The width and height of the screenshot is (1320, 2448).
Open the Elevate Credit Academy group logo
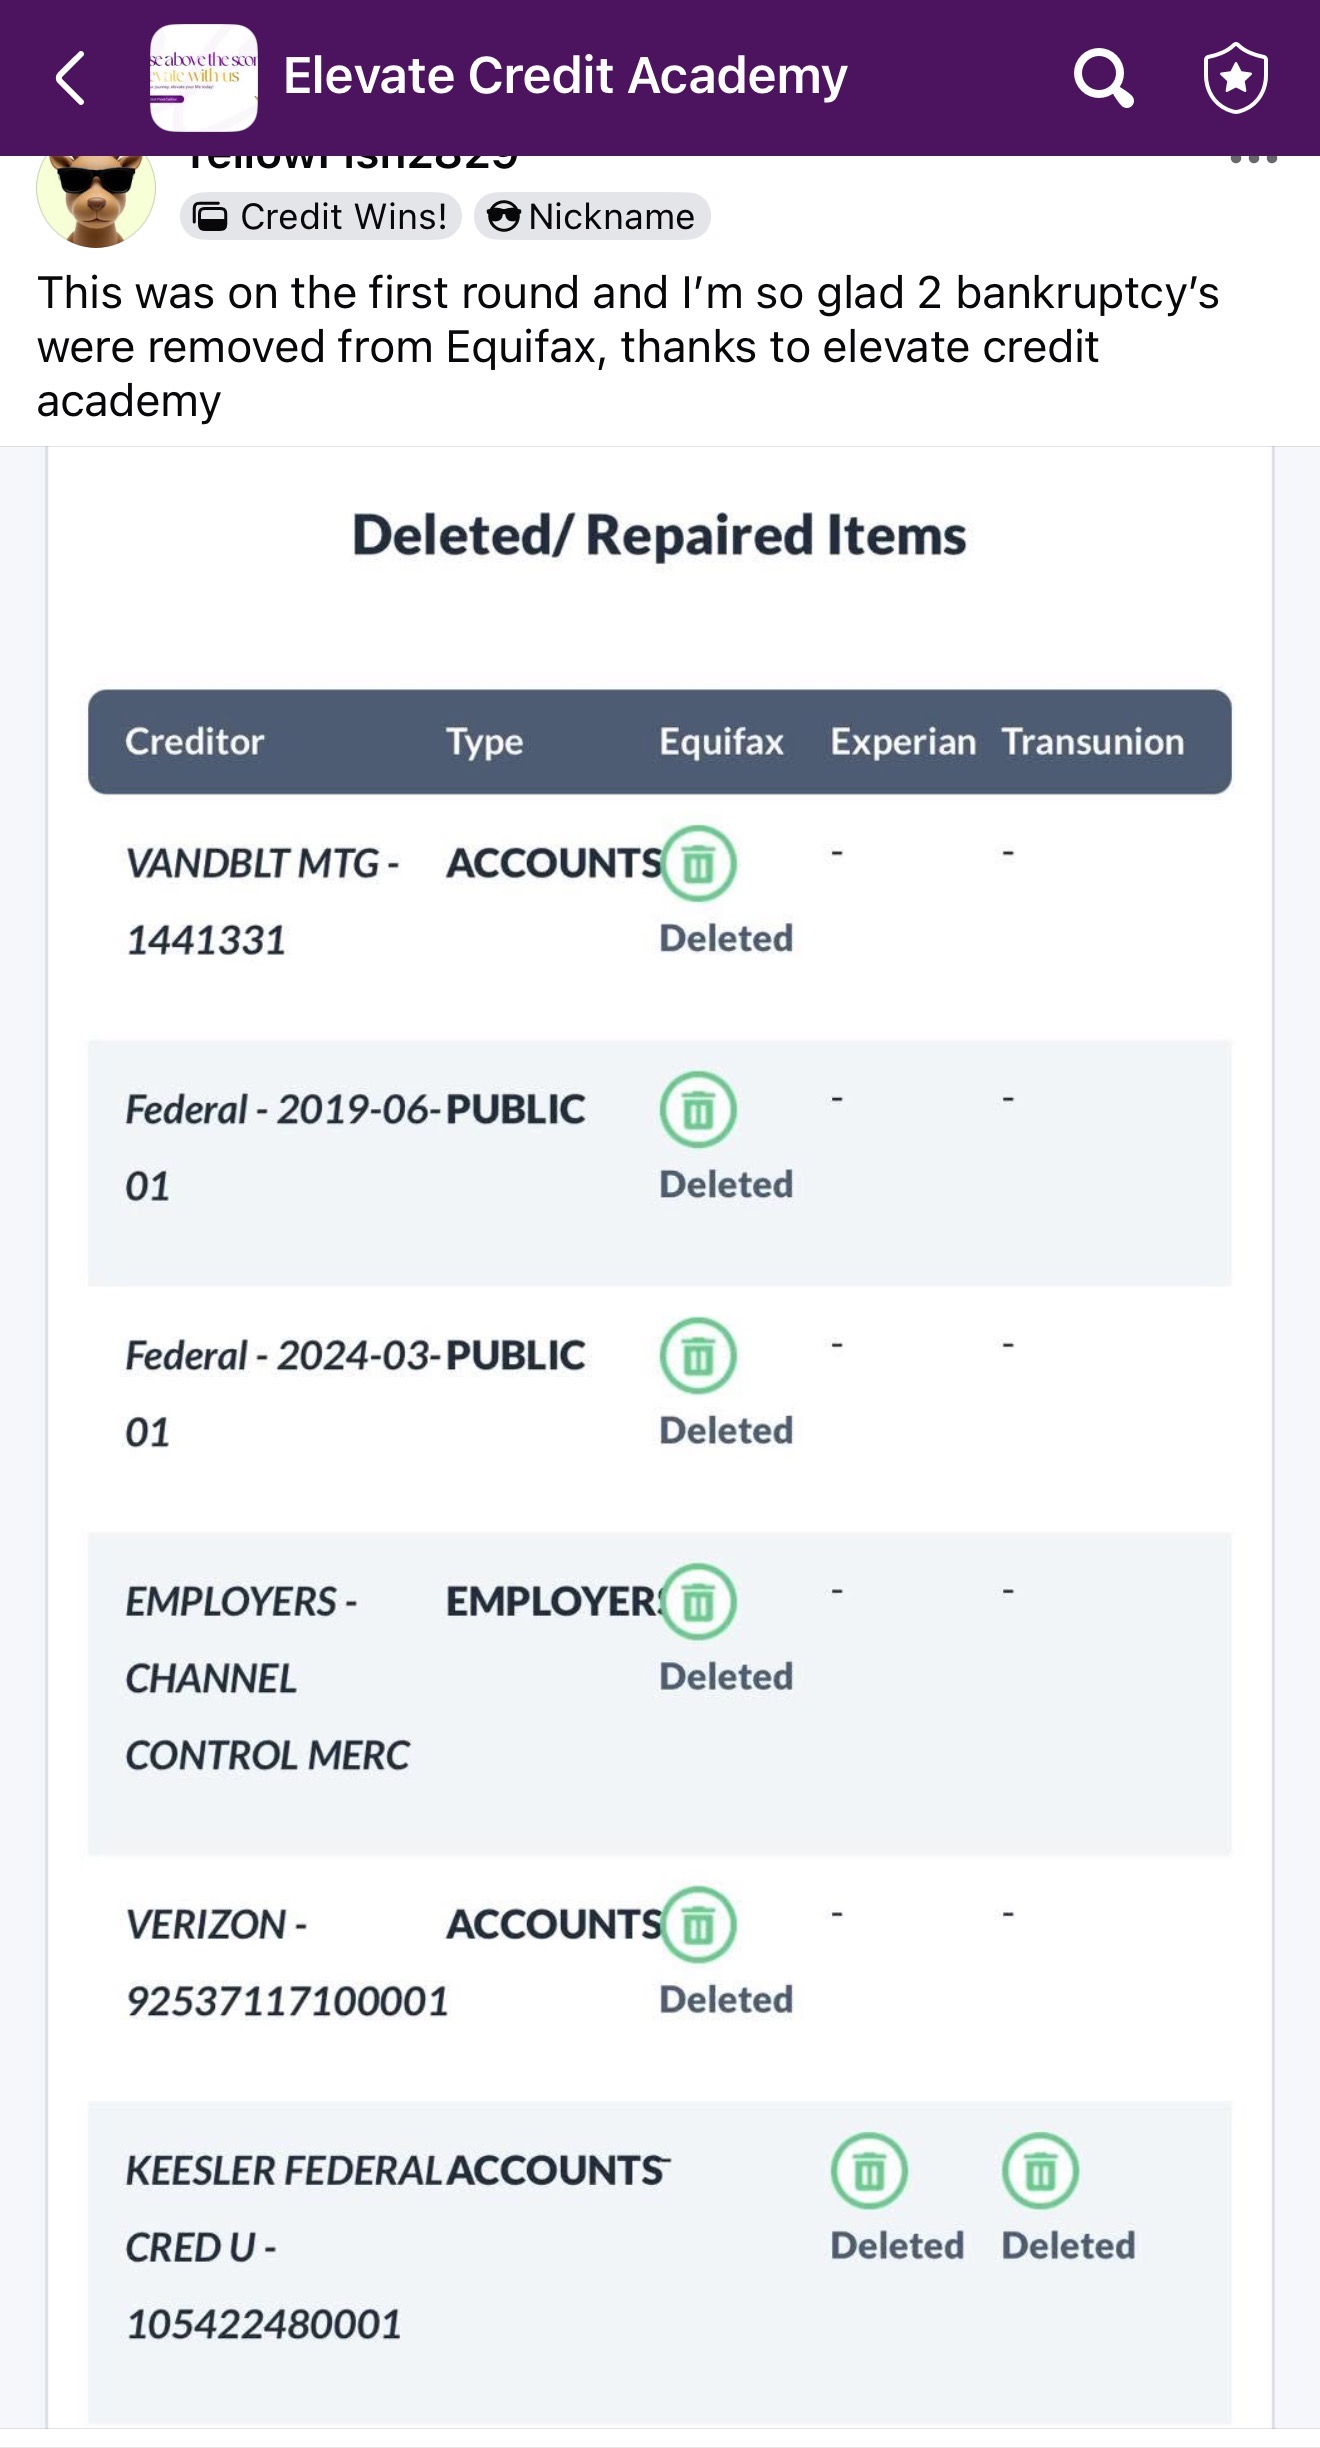[x=203, y=78]
